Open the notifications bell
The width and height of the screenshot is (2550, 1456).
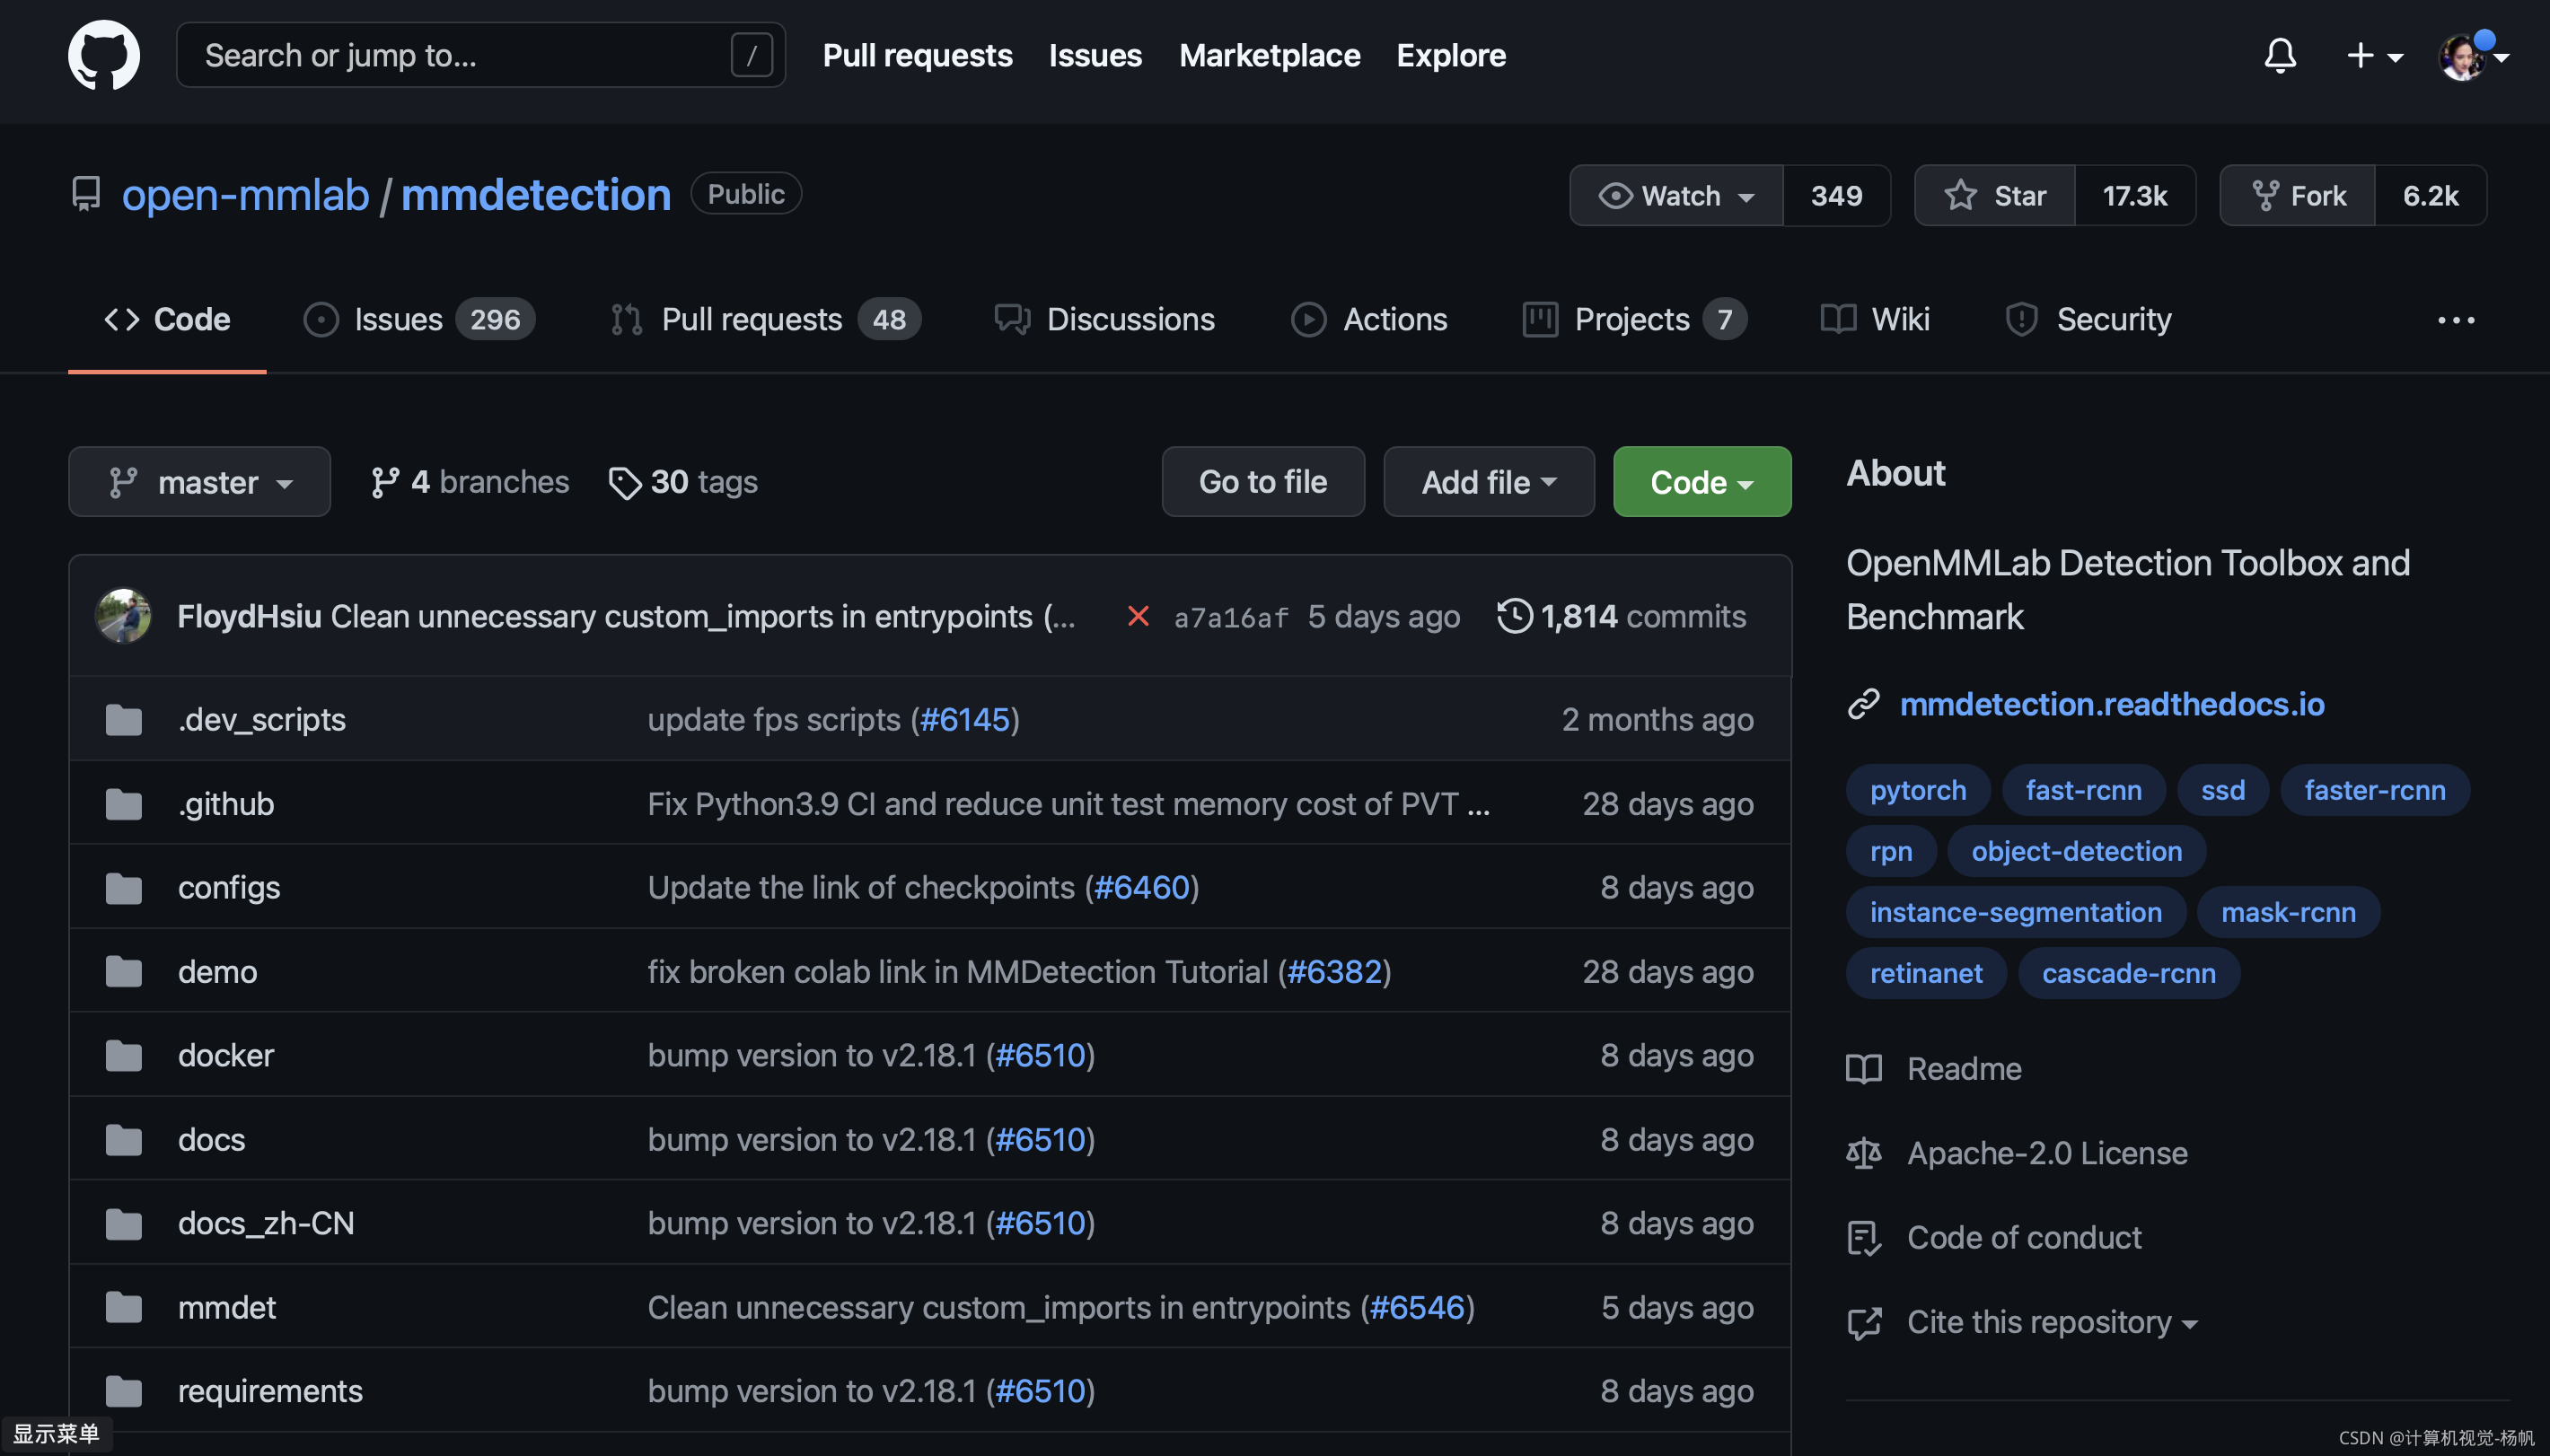point(2279,55)
